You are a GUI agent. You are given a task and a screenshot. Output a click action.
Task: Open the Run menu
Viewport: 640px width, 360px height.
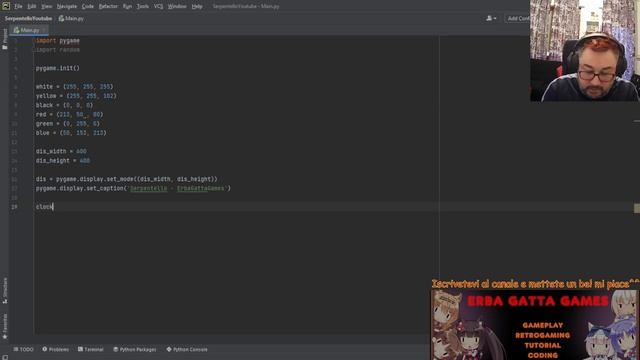coord(127,6)
